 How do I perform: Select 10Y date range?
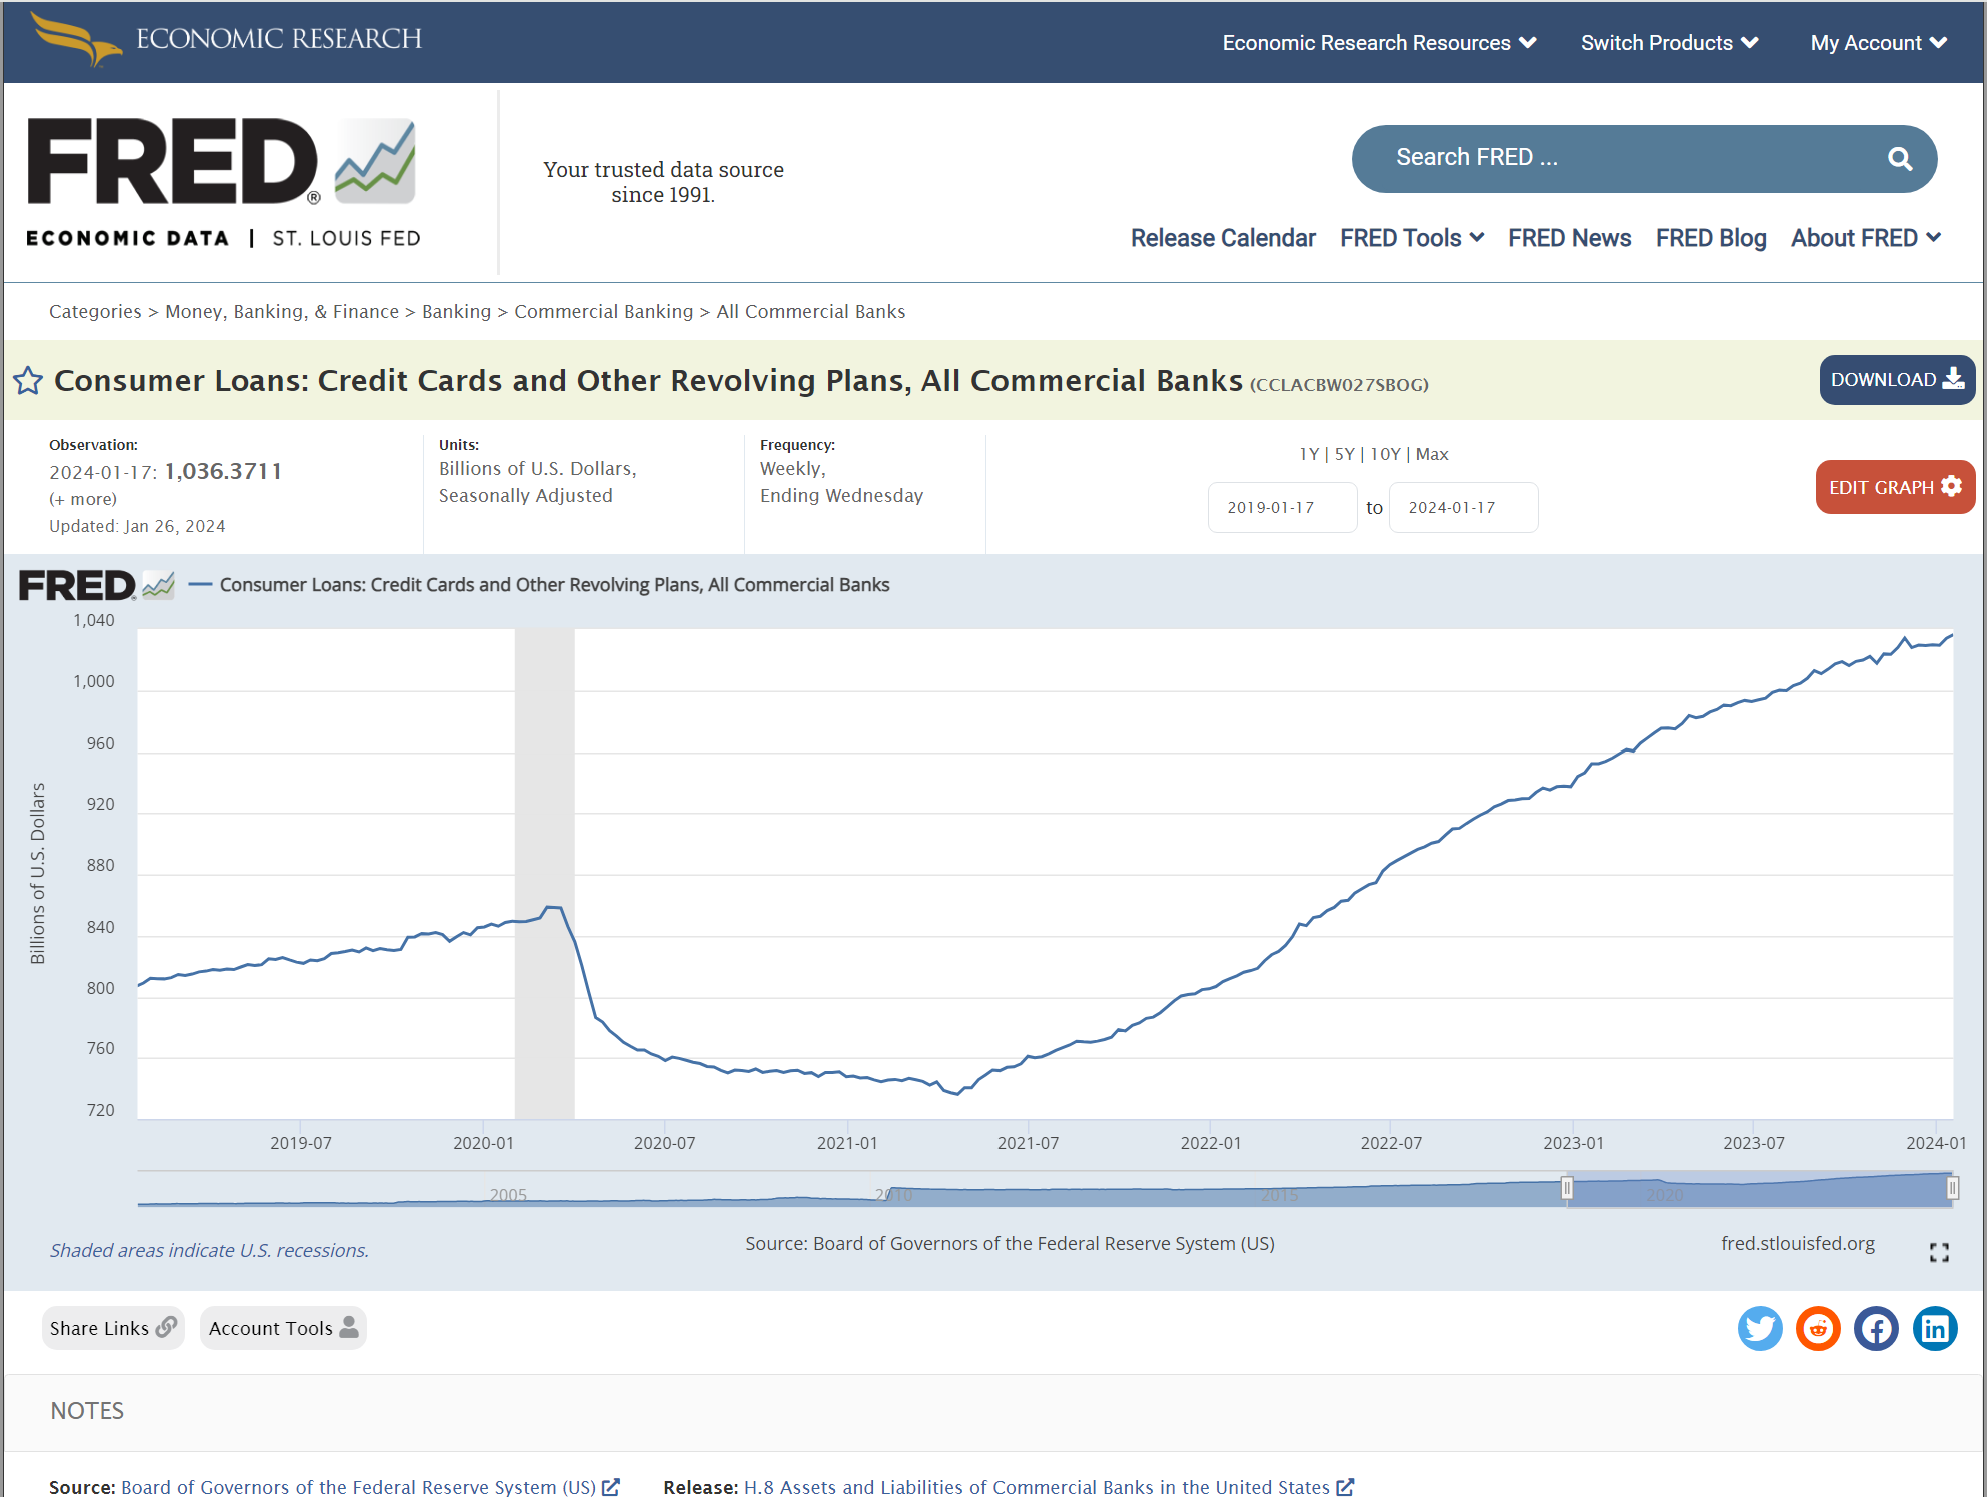click(1385, 454)
